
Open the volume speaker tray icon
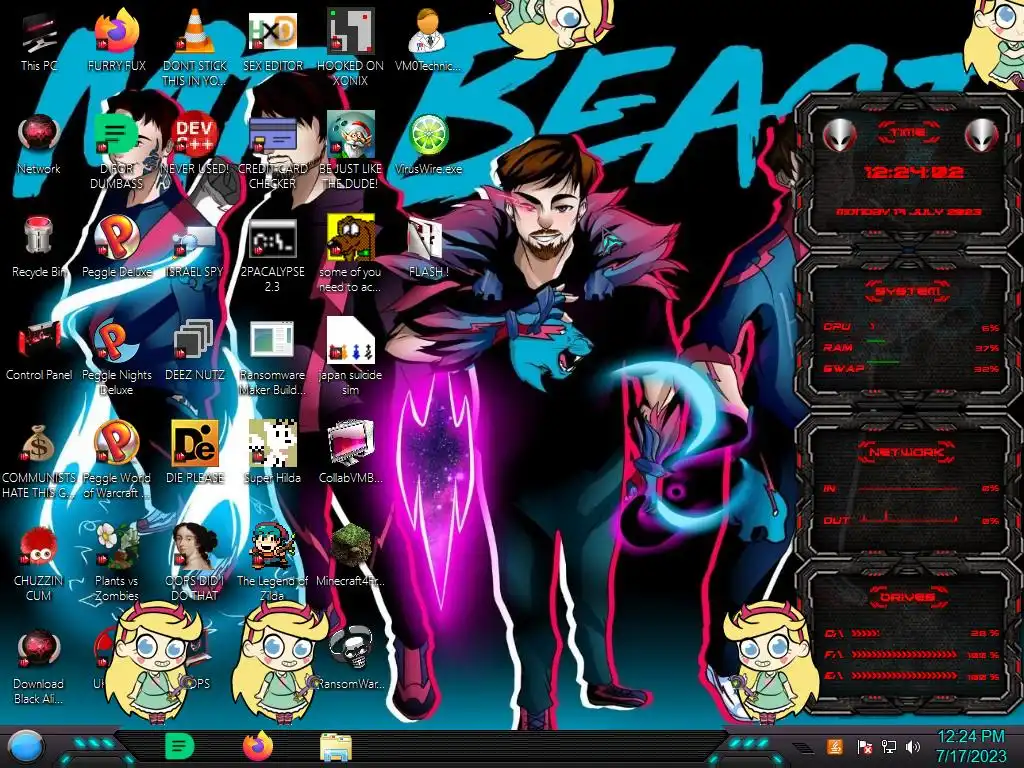tap(912, 746)
